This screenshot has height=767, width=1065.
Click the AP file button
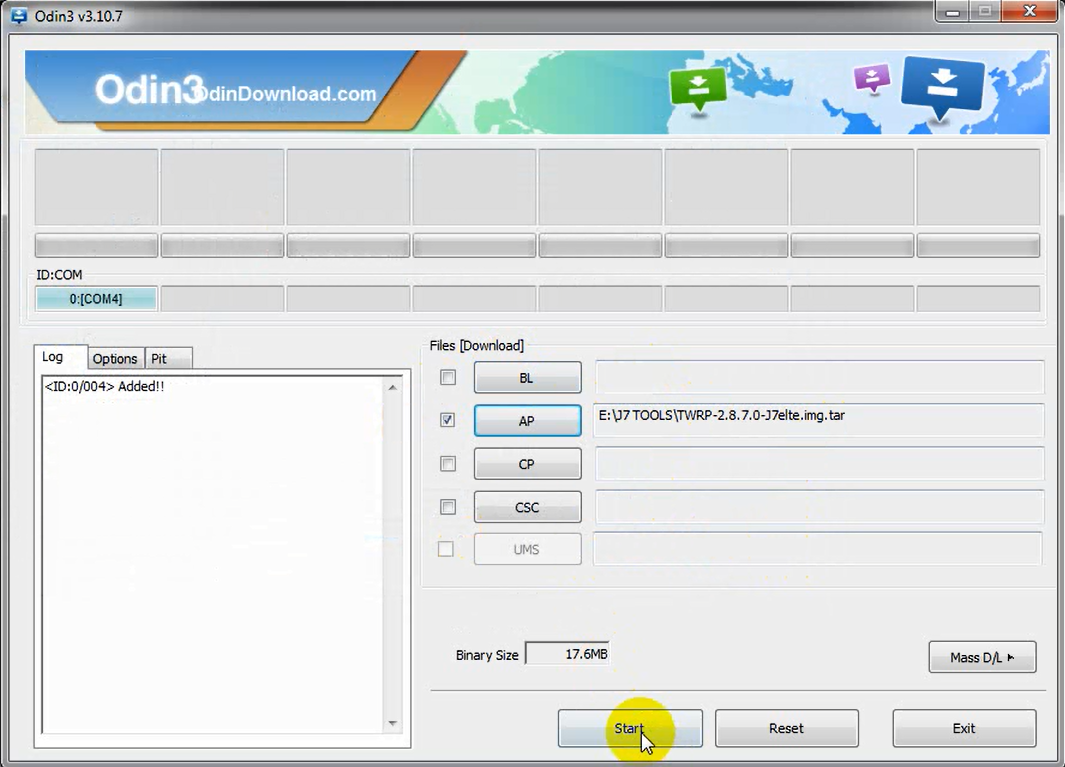click(x=528, y=421)
